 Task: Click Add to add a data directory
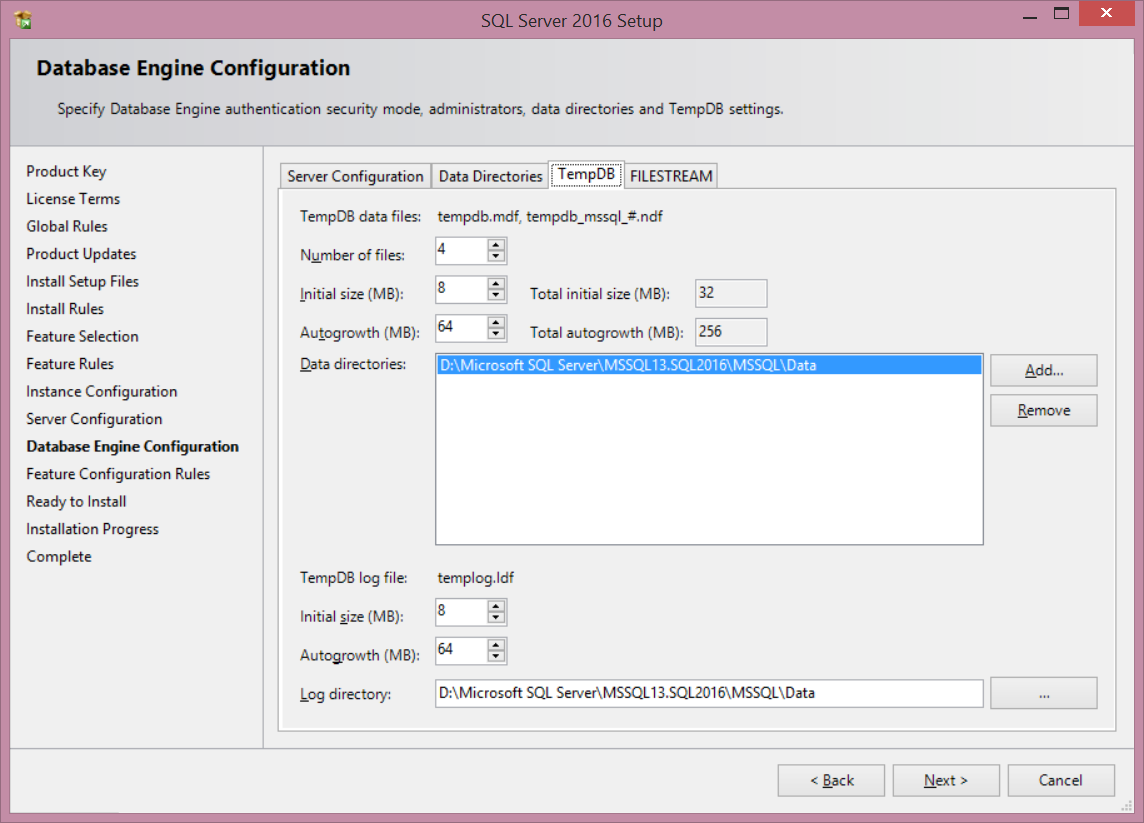pos(1043,370)
